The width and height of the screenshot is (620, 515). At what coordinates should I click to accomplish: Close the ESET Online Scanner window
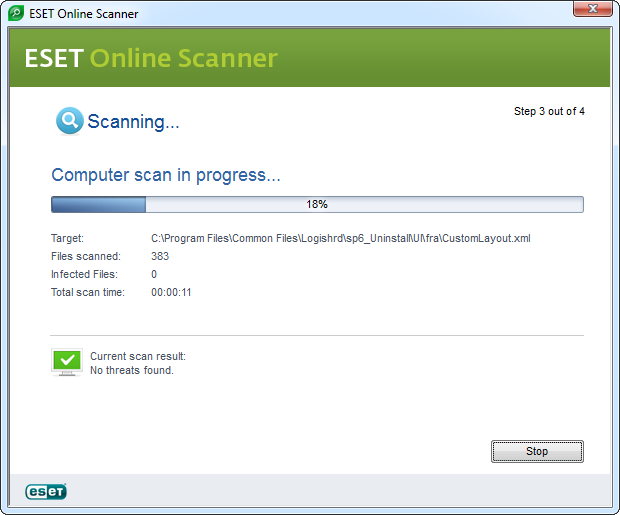pos(592,9)
